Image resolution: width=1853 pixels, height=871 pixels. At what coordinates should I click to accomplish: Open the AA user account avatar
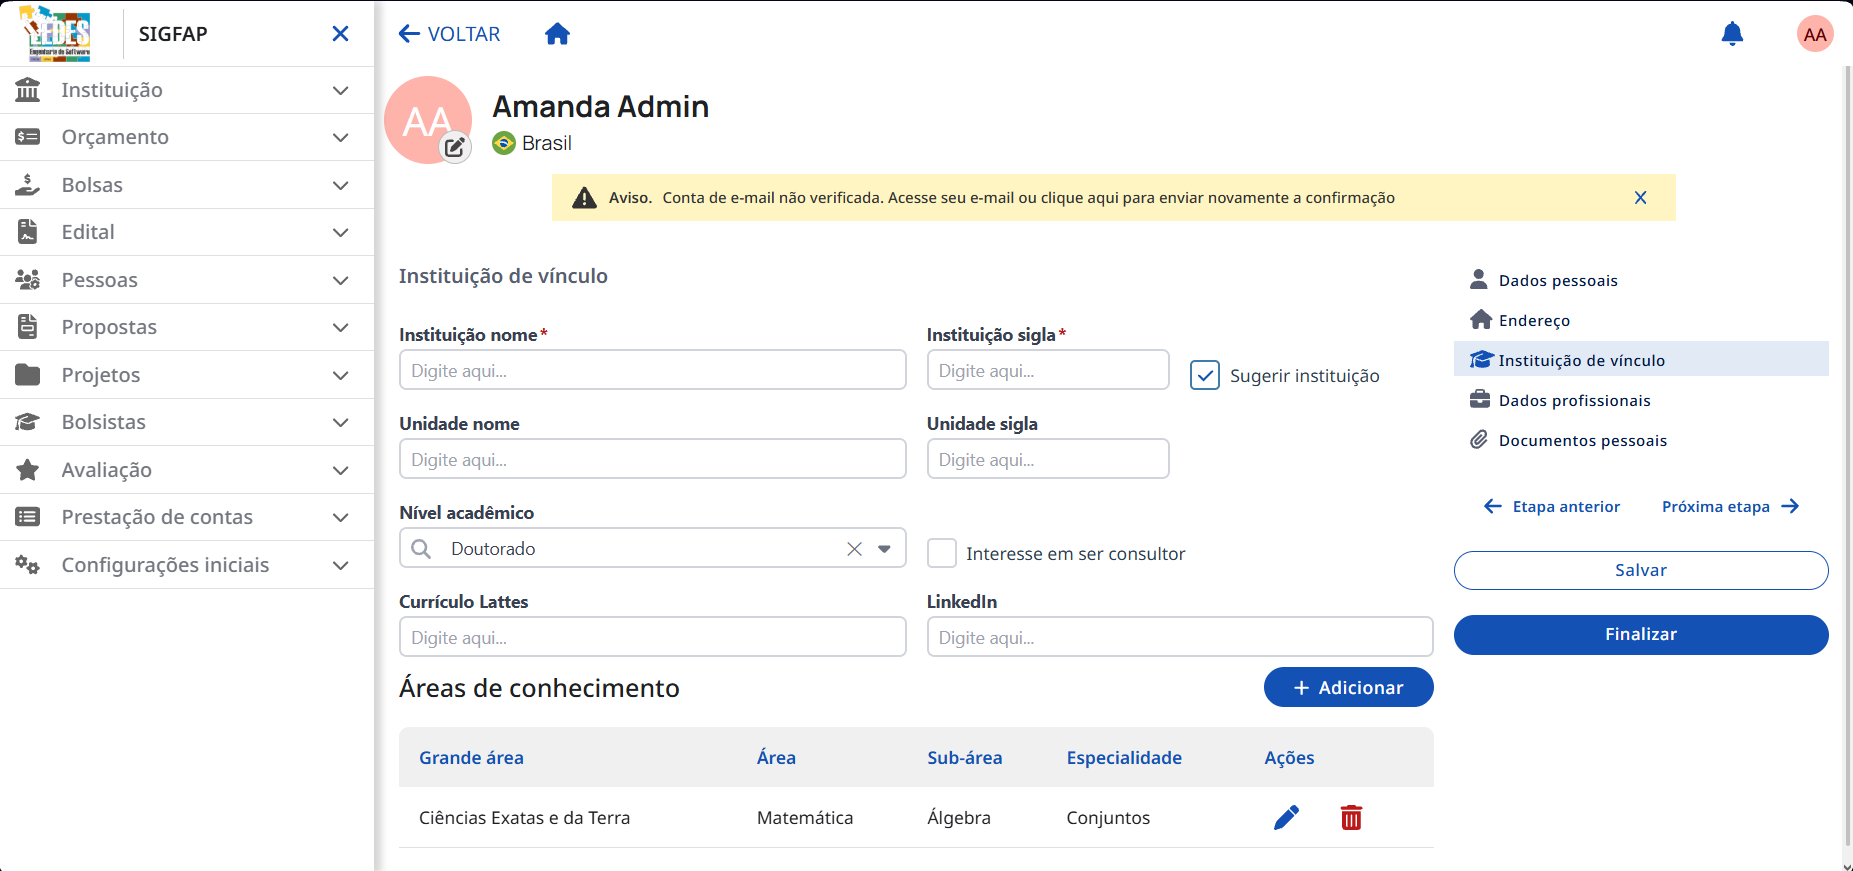1814,34
